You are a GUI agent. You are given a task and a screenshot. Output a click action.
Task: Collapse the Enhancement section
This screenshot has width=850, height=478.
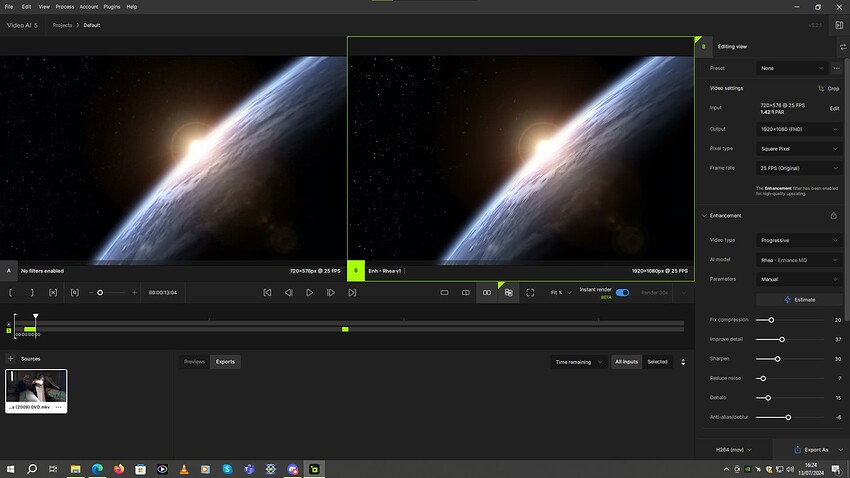click(x=703, y=215)
